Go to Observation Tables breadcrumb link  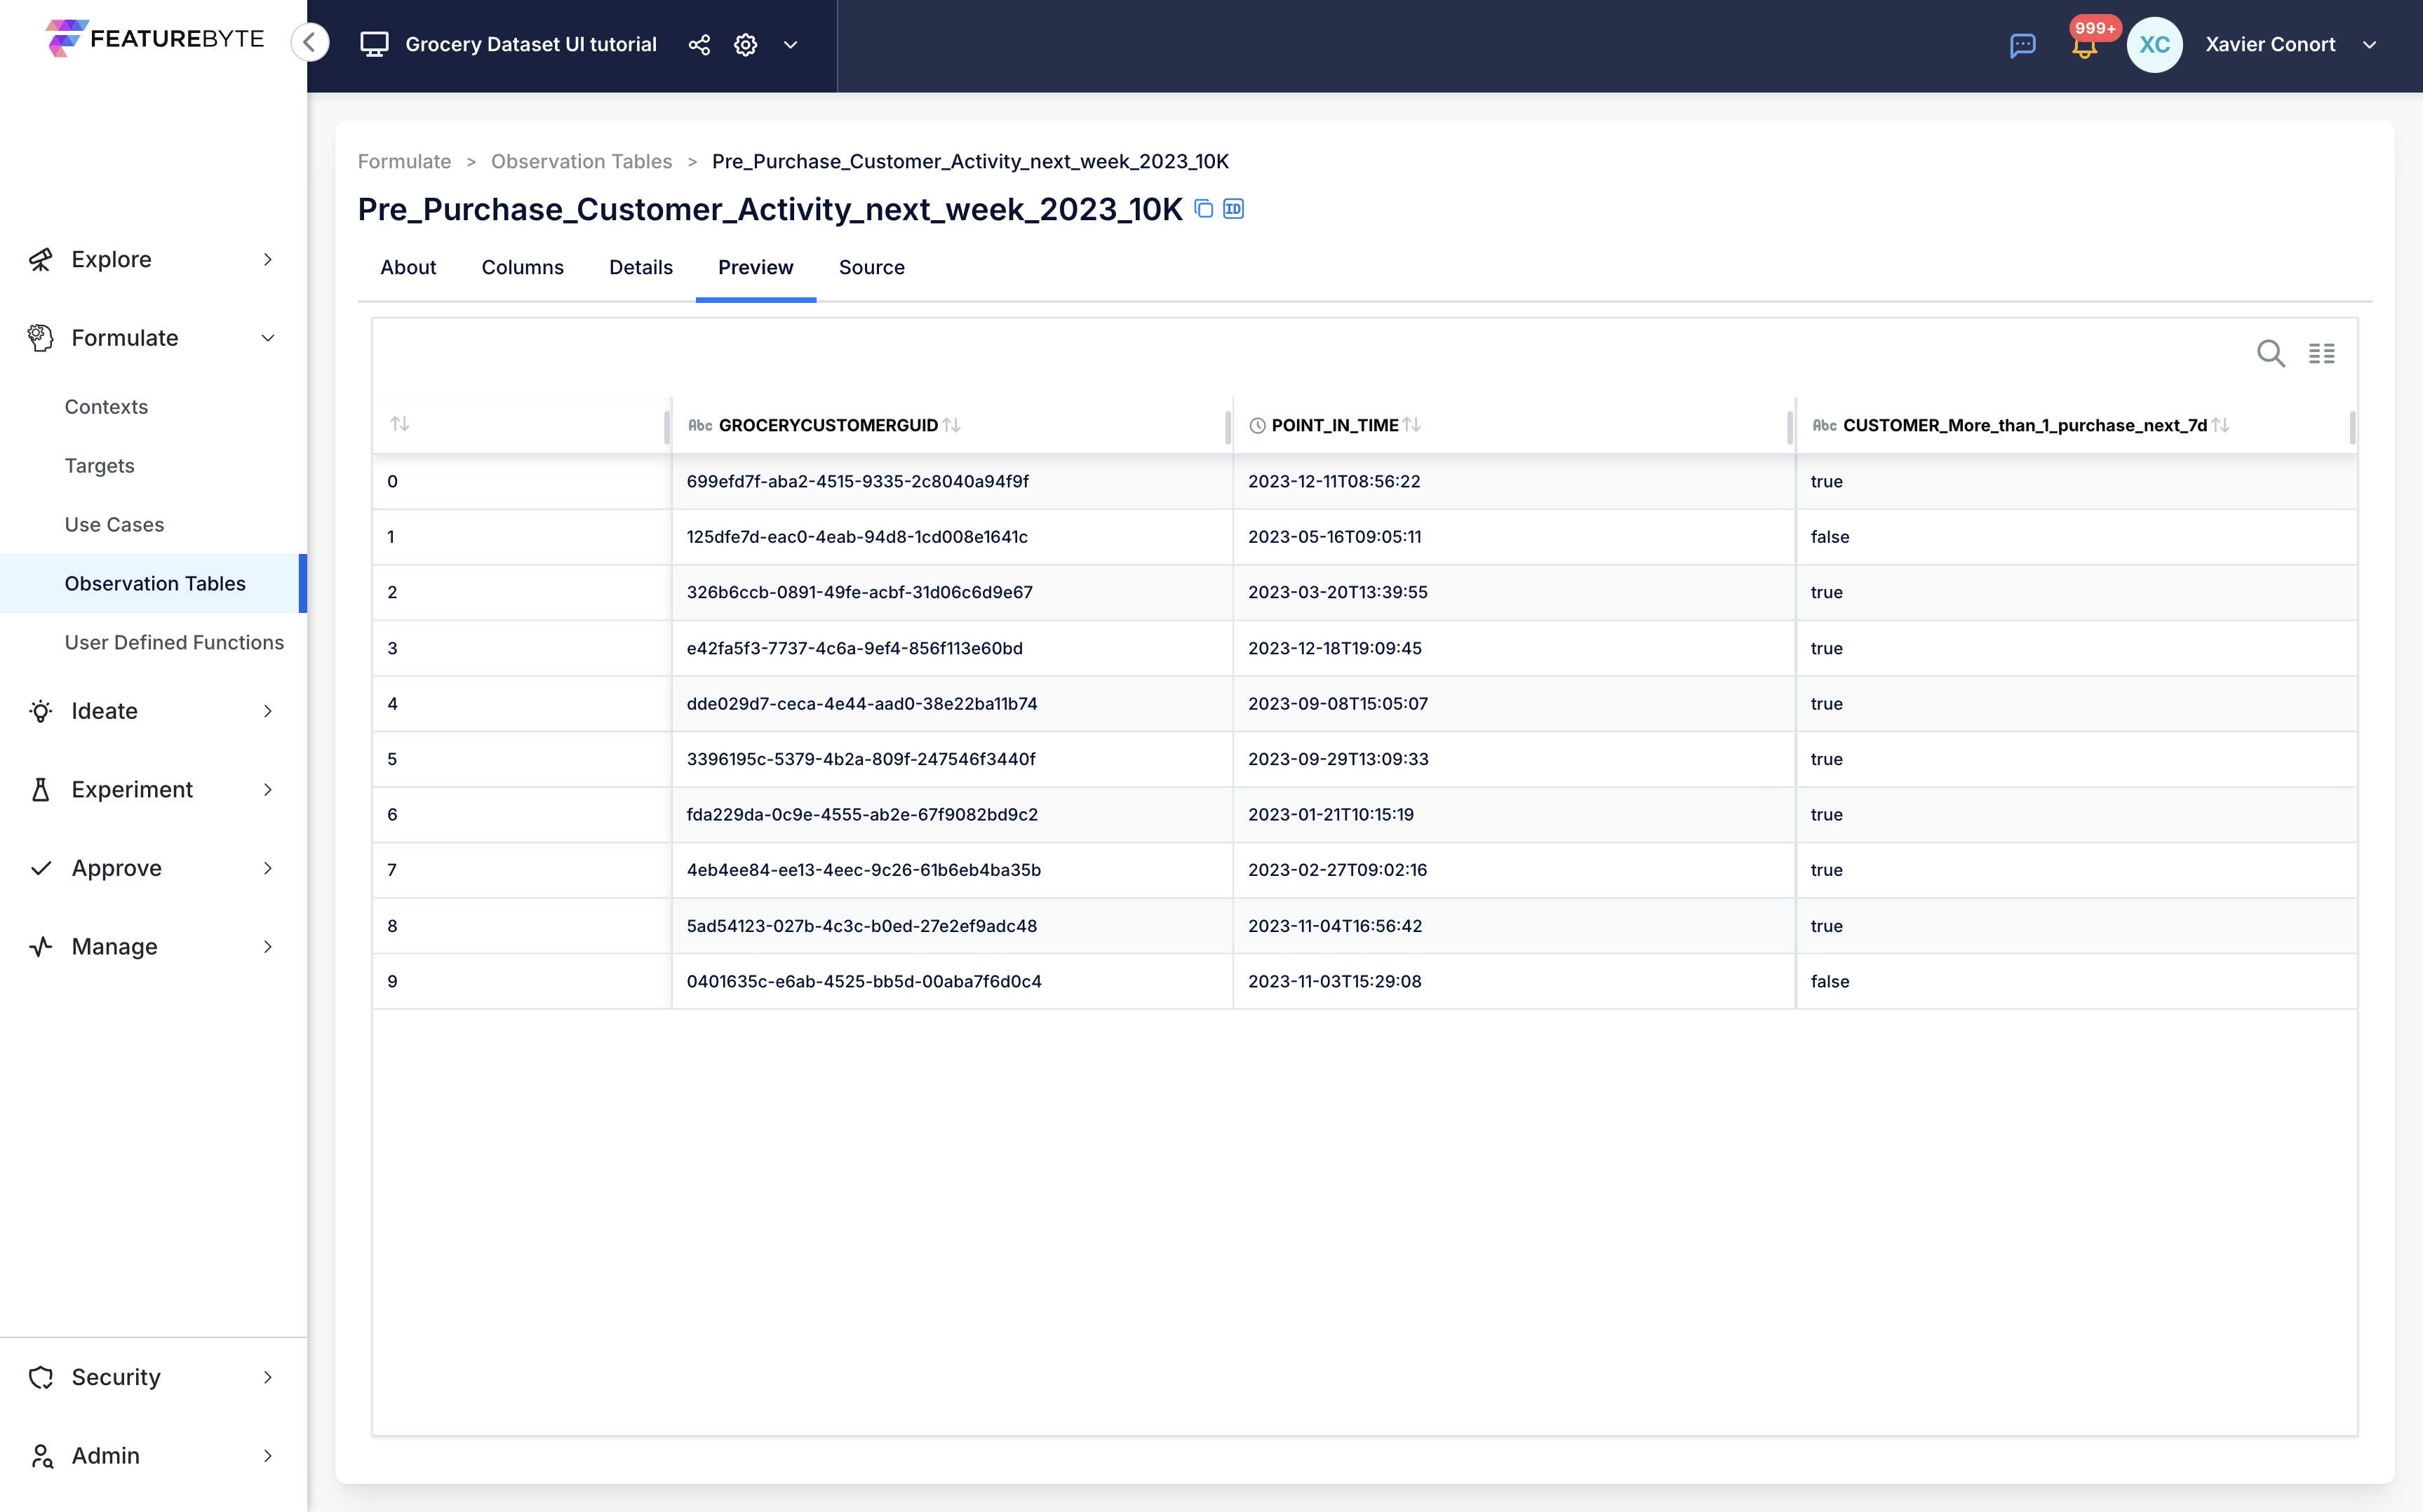[581, 161]
